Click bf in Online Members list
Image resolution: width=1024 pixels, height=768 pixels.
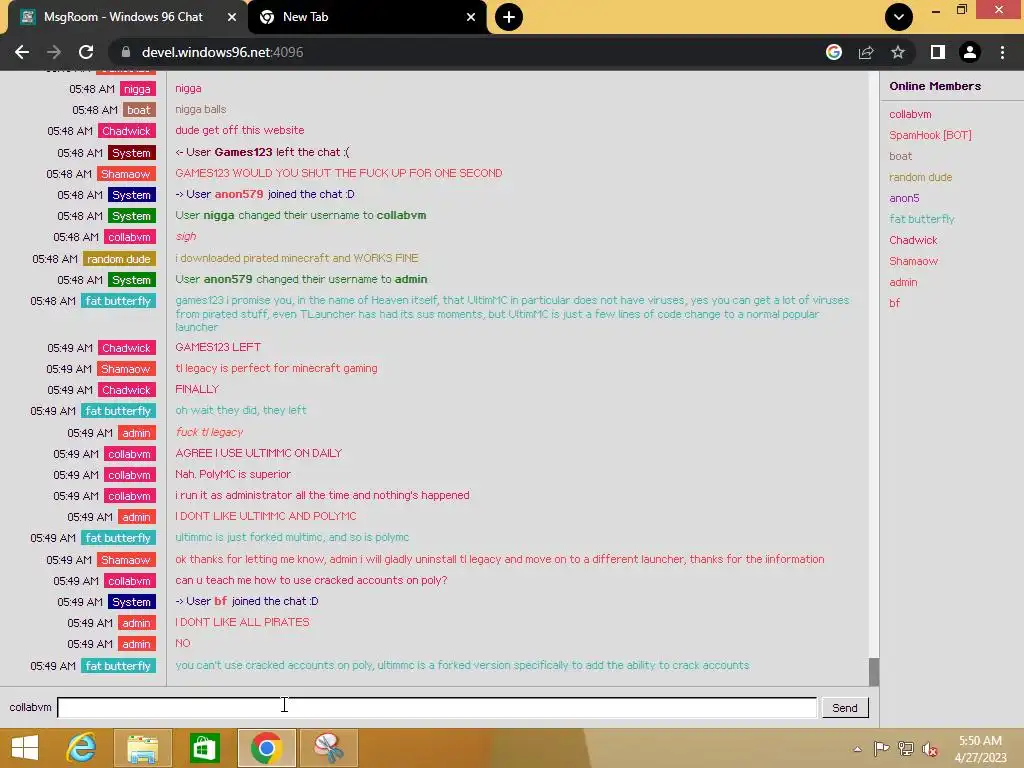[894, 303]
